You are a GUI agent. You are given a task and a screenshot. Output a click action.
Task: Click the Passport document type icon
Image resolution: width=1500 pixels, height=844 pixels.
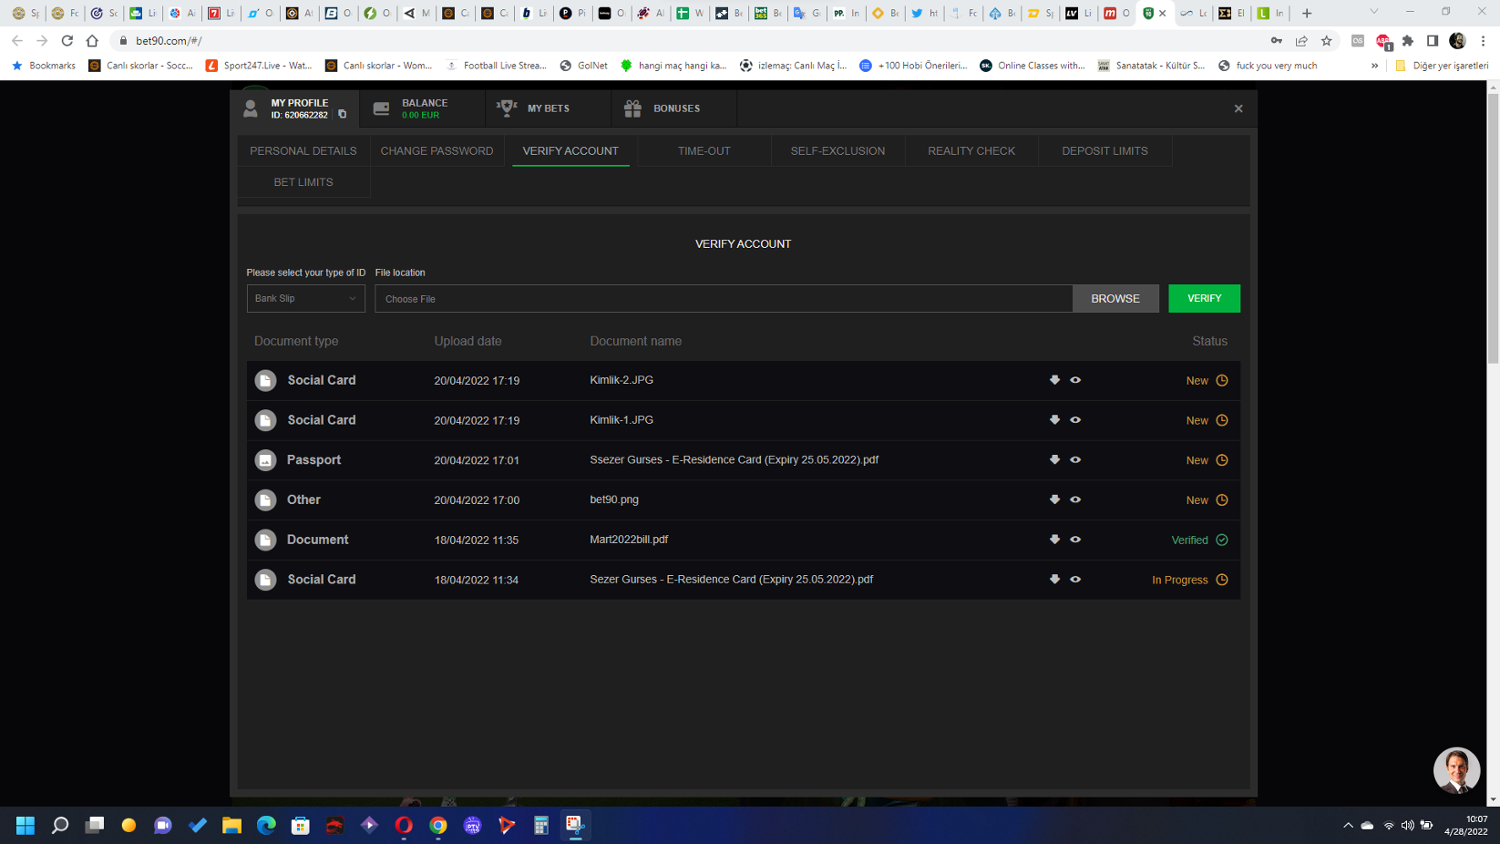pos(265,460)
